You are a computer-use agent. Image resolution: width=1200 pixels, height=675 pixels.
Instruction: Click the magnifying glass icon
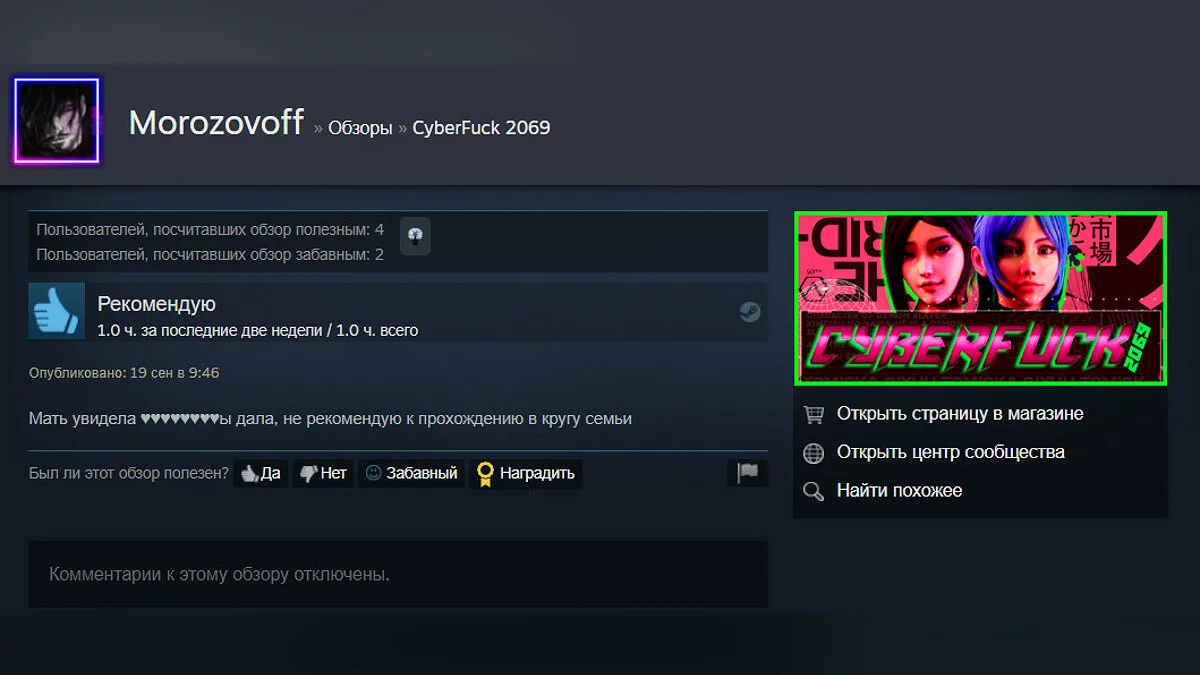coord(814,491)
